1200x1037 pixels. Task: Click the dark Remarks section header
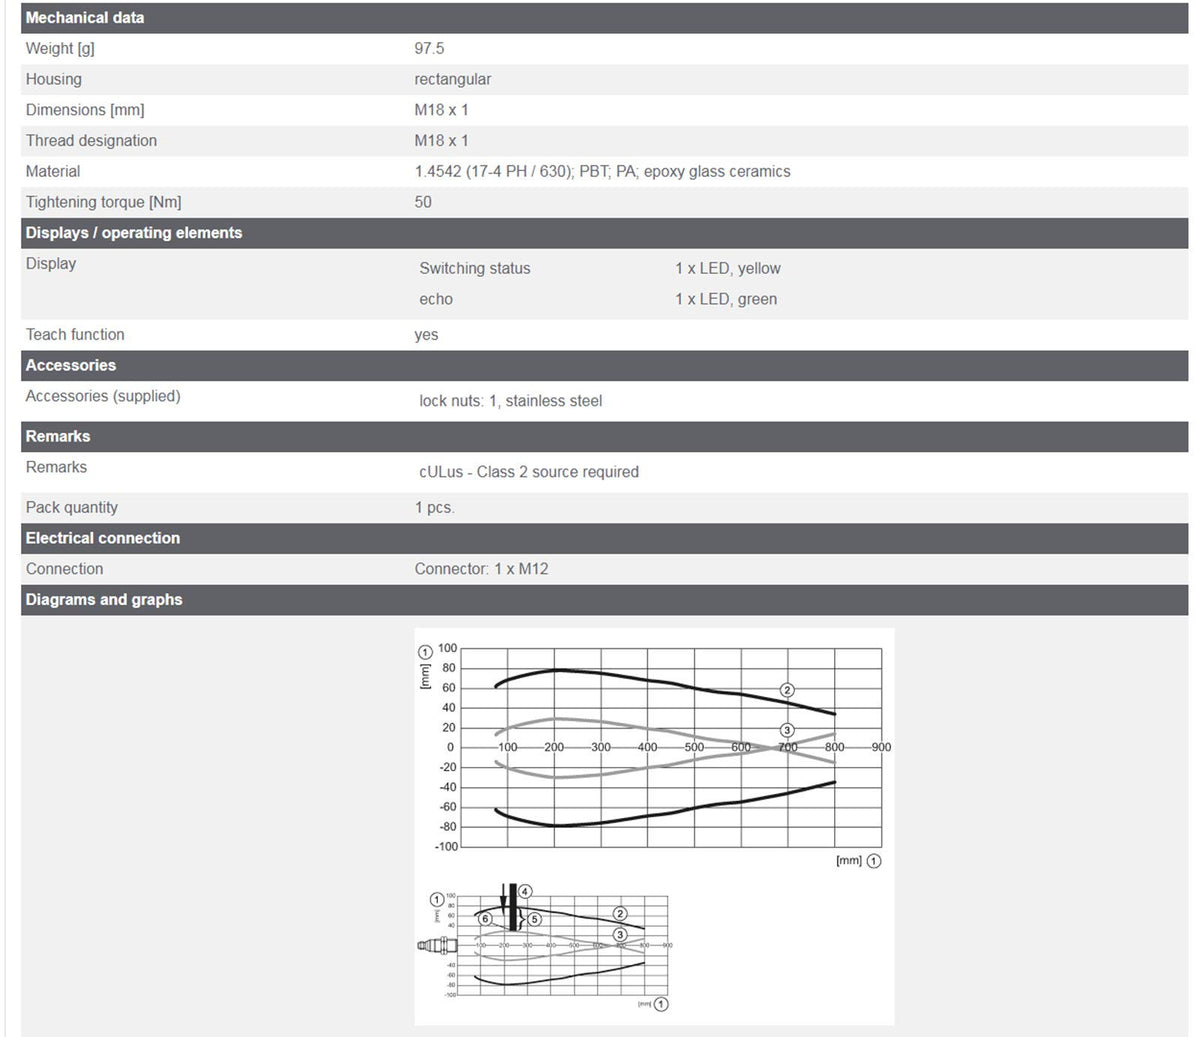[x=604, y=436]
